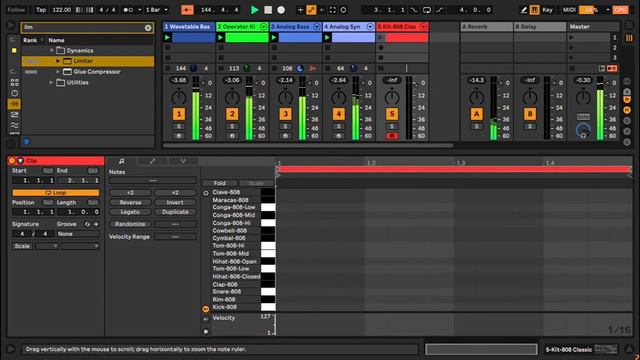Toggle the clip Loop button
Screen dimensions: 640x360
pyautogui.click(x=56, y=193)
